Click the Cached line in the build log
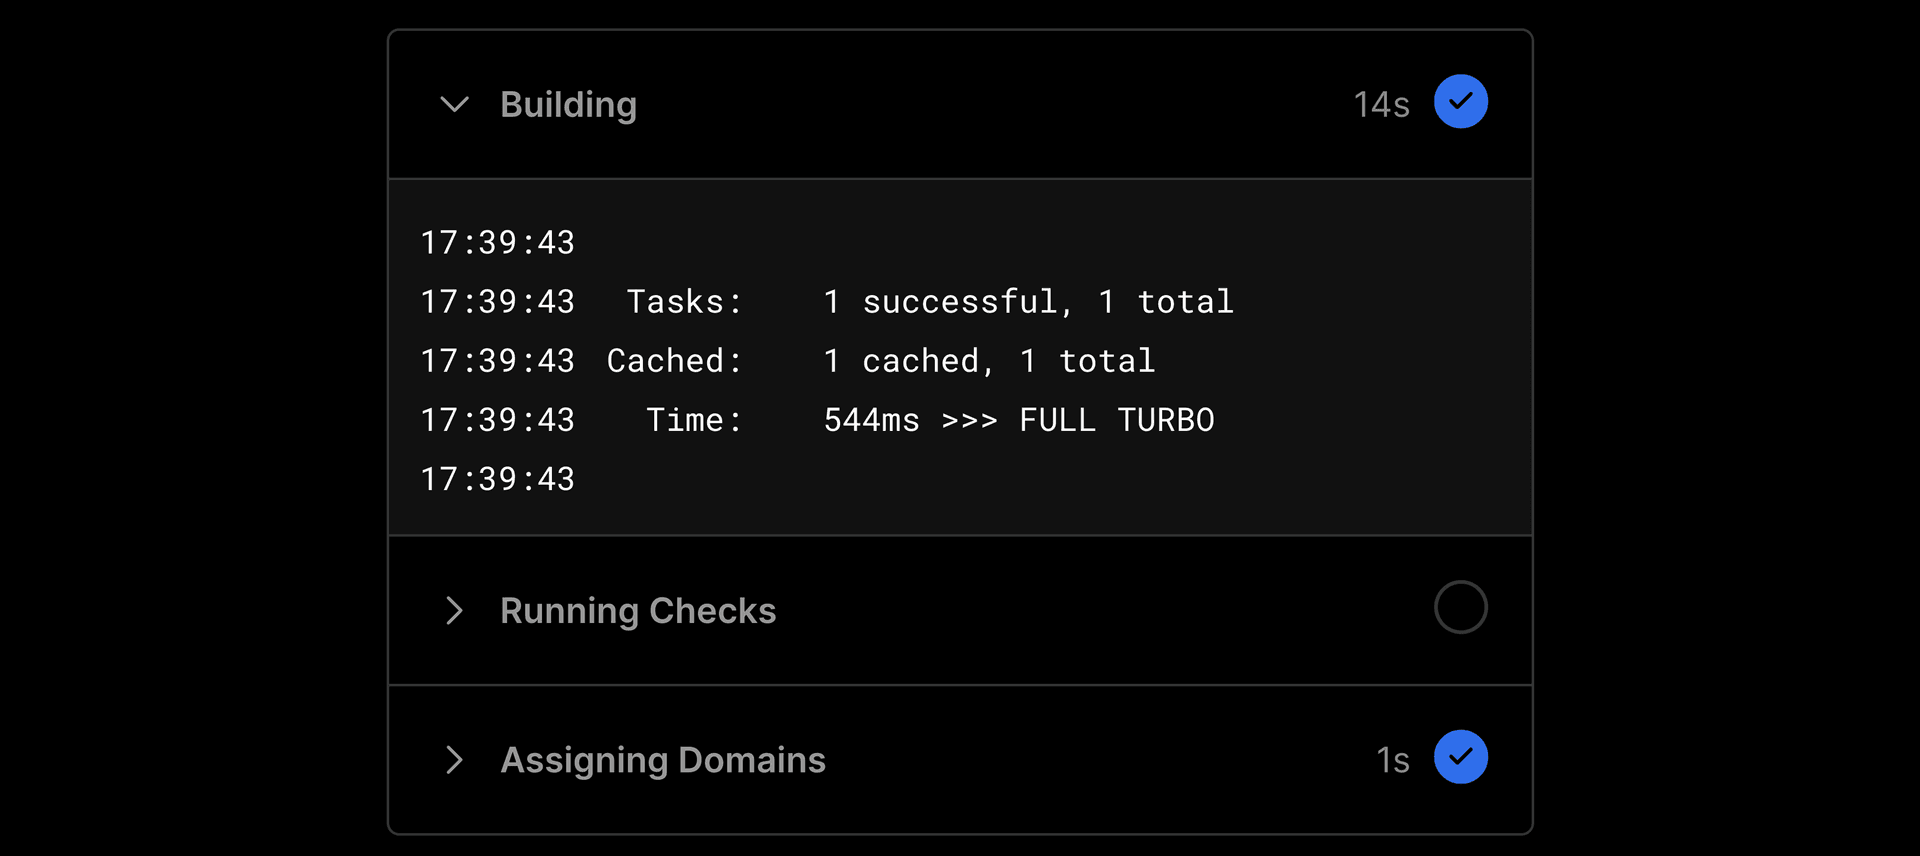Image resolution: width=1920 pixels, height=856 pixels. tap(788, 361)
